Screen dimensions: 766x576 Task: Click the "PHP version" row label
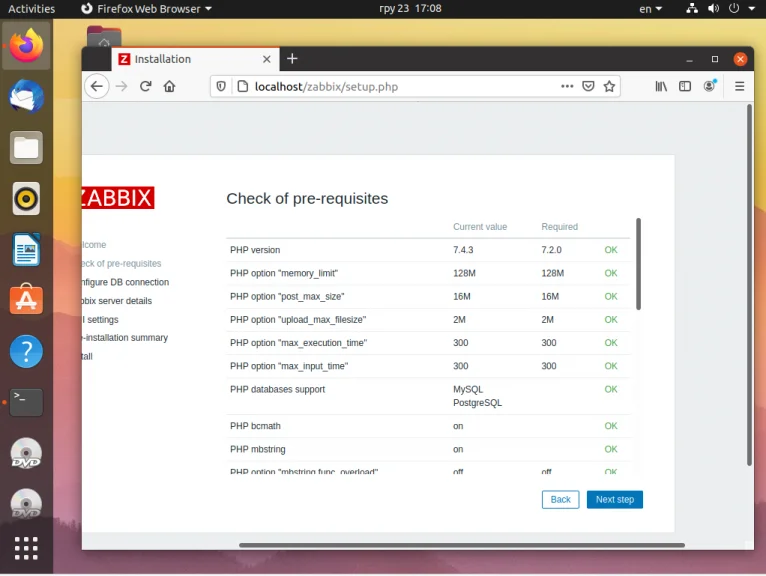[255, 250]
